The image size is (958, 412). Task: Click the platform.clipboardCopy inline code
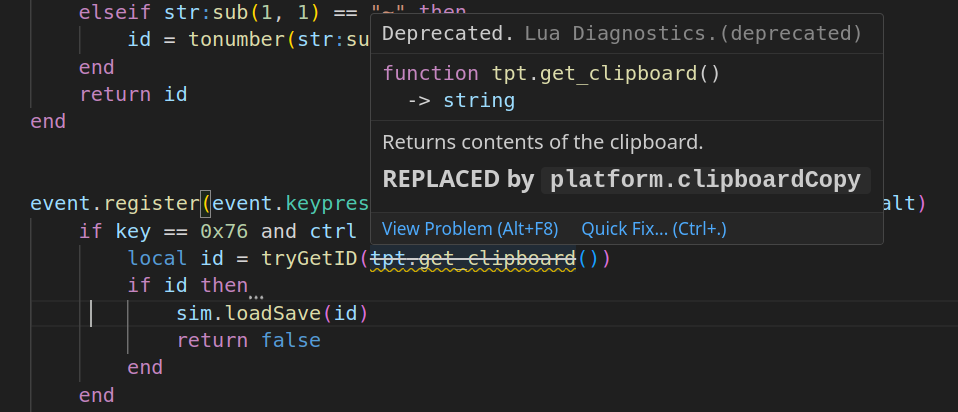pos(706,180)
